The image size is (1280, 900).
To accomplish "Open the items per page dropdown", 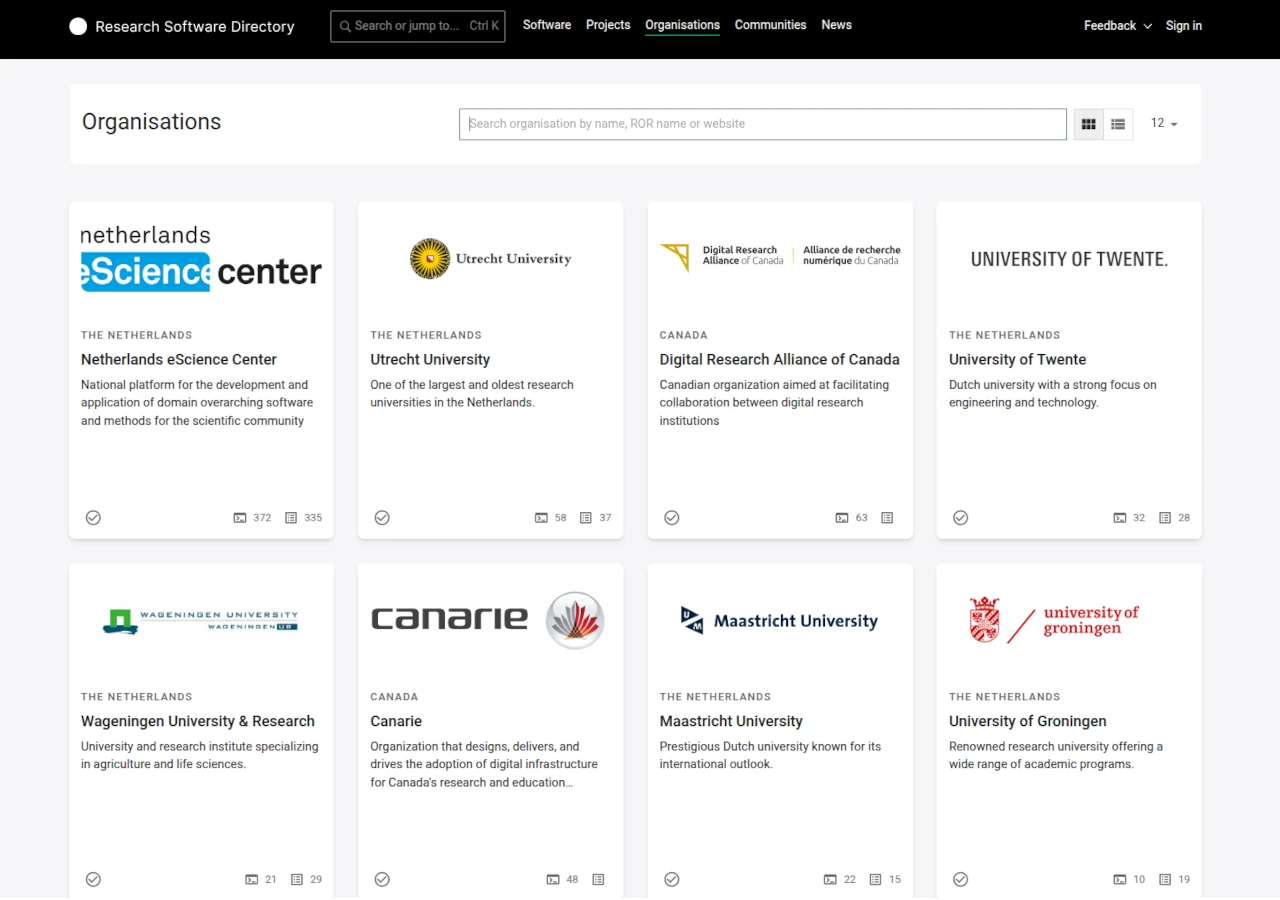I will (1164, 123).
